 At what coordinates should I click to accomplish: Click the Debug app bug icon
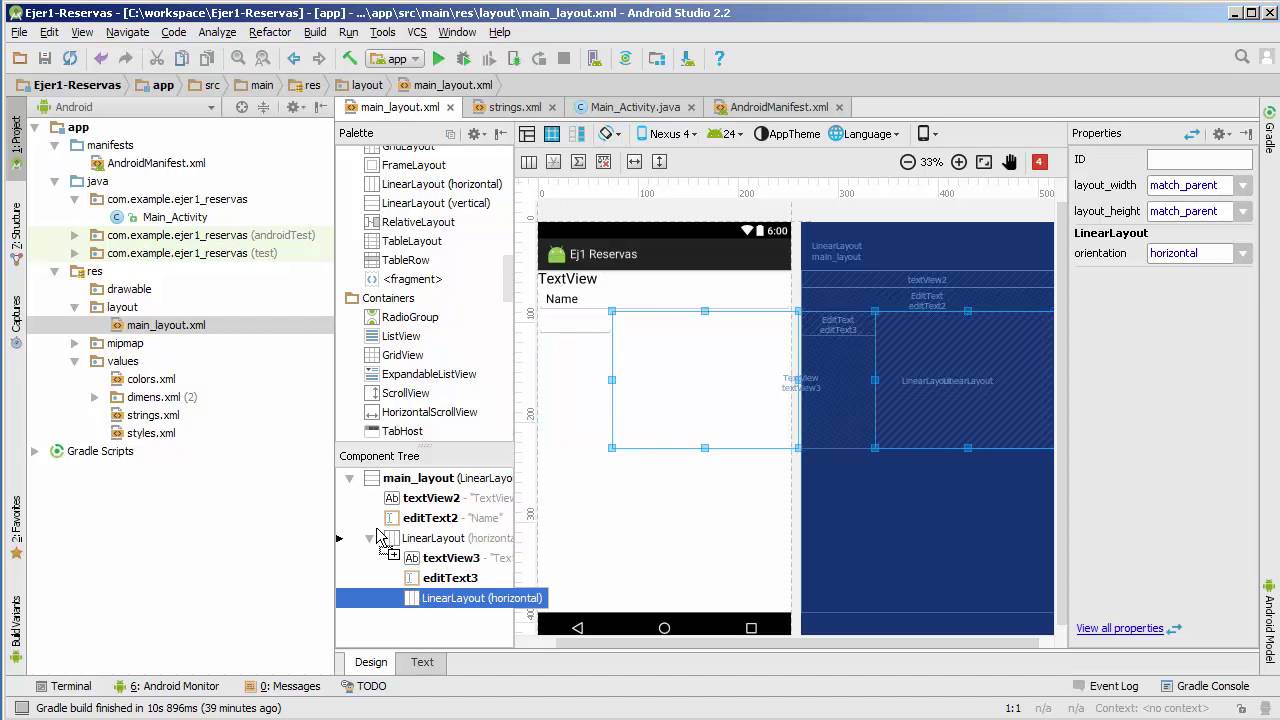pyautogui.click(x=463, y=59)
